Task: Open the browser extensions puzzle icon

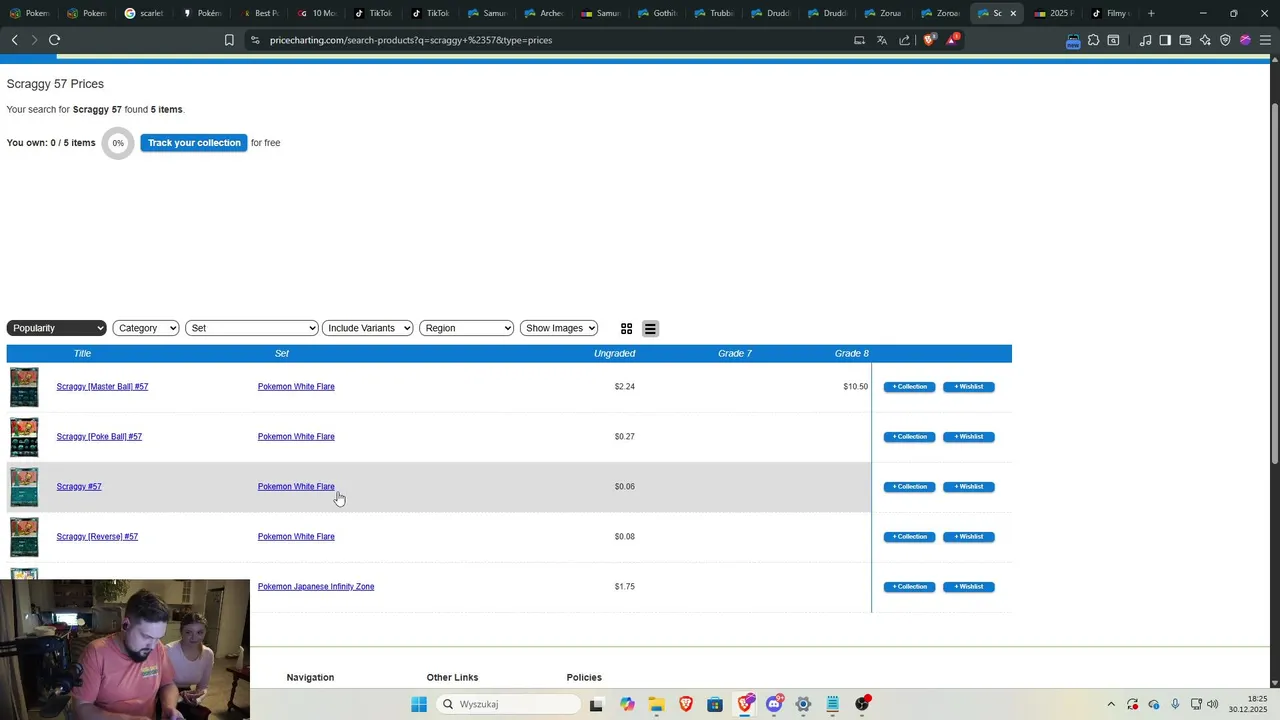Action: (1093, 40)
